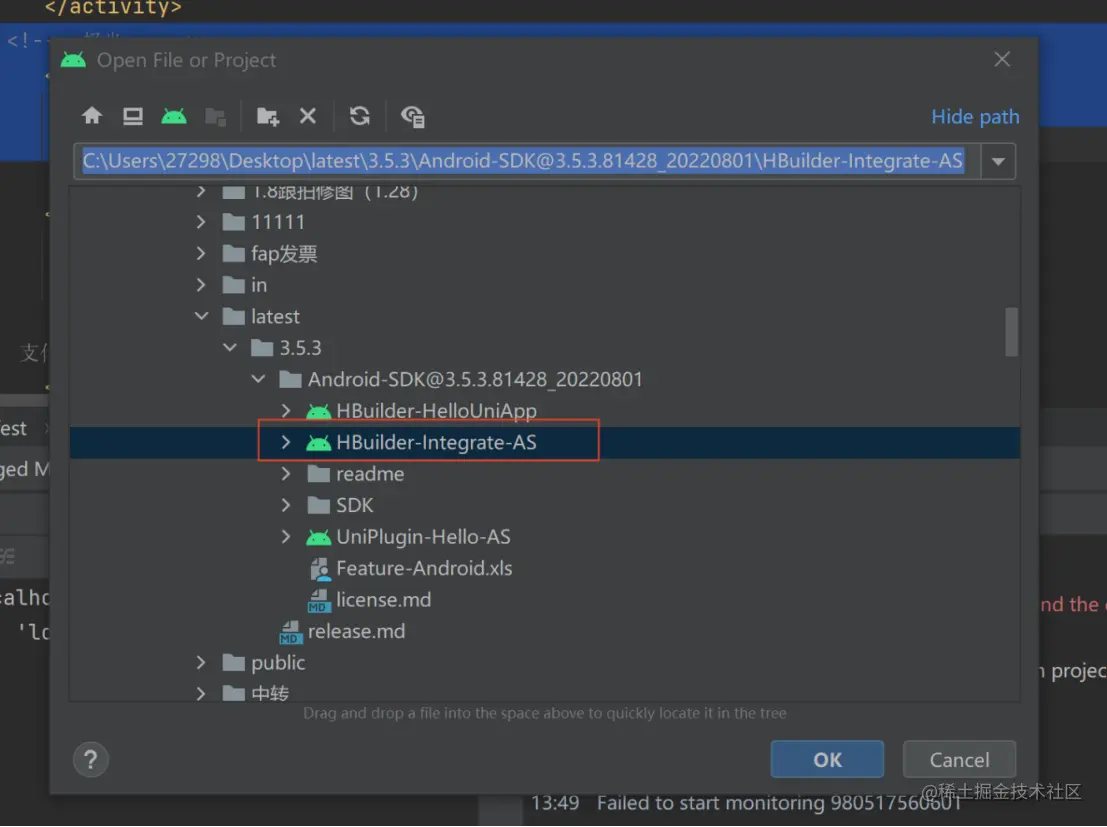1107x827 pixels.
Task: Collapse the latest folder
Action: 201,316
